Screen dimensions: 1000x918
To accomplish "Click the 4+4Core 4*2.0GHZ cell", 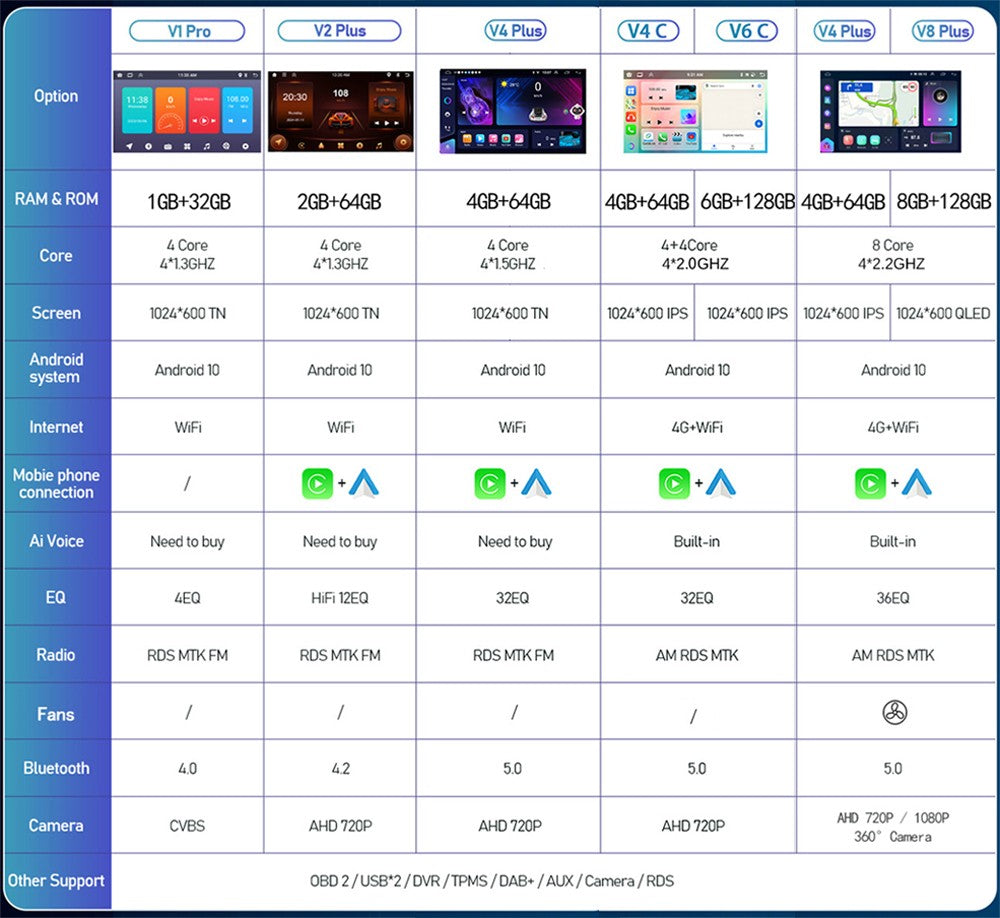I will [695, 255].
